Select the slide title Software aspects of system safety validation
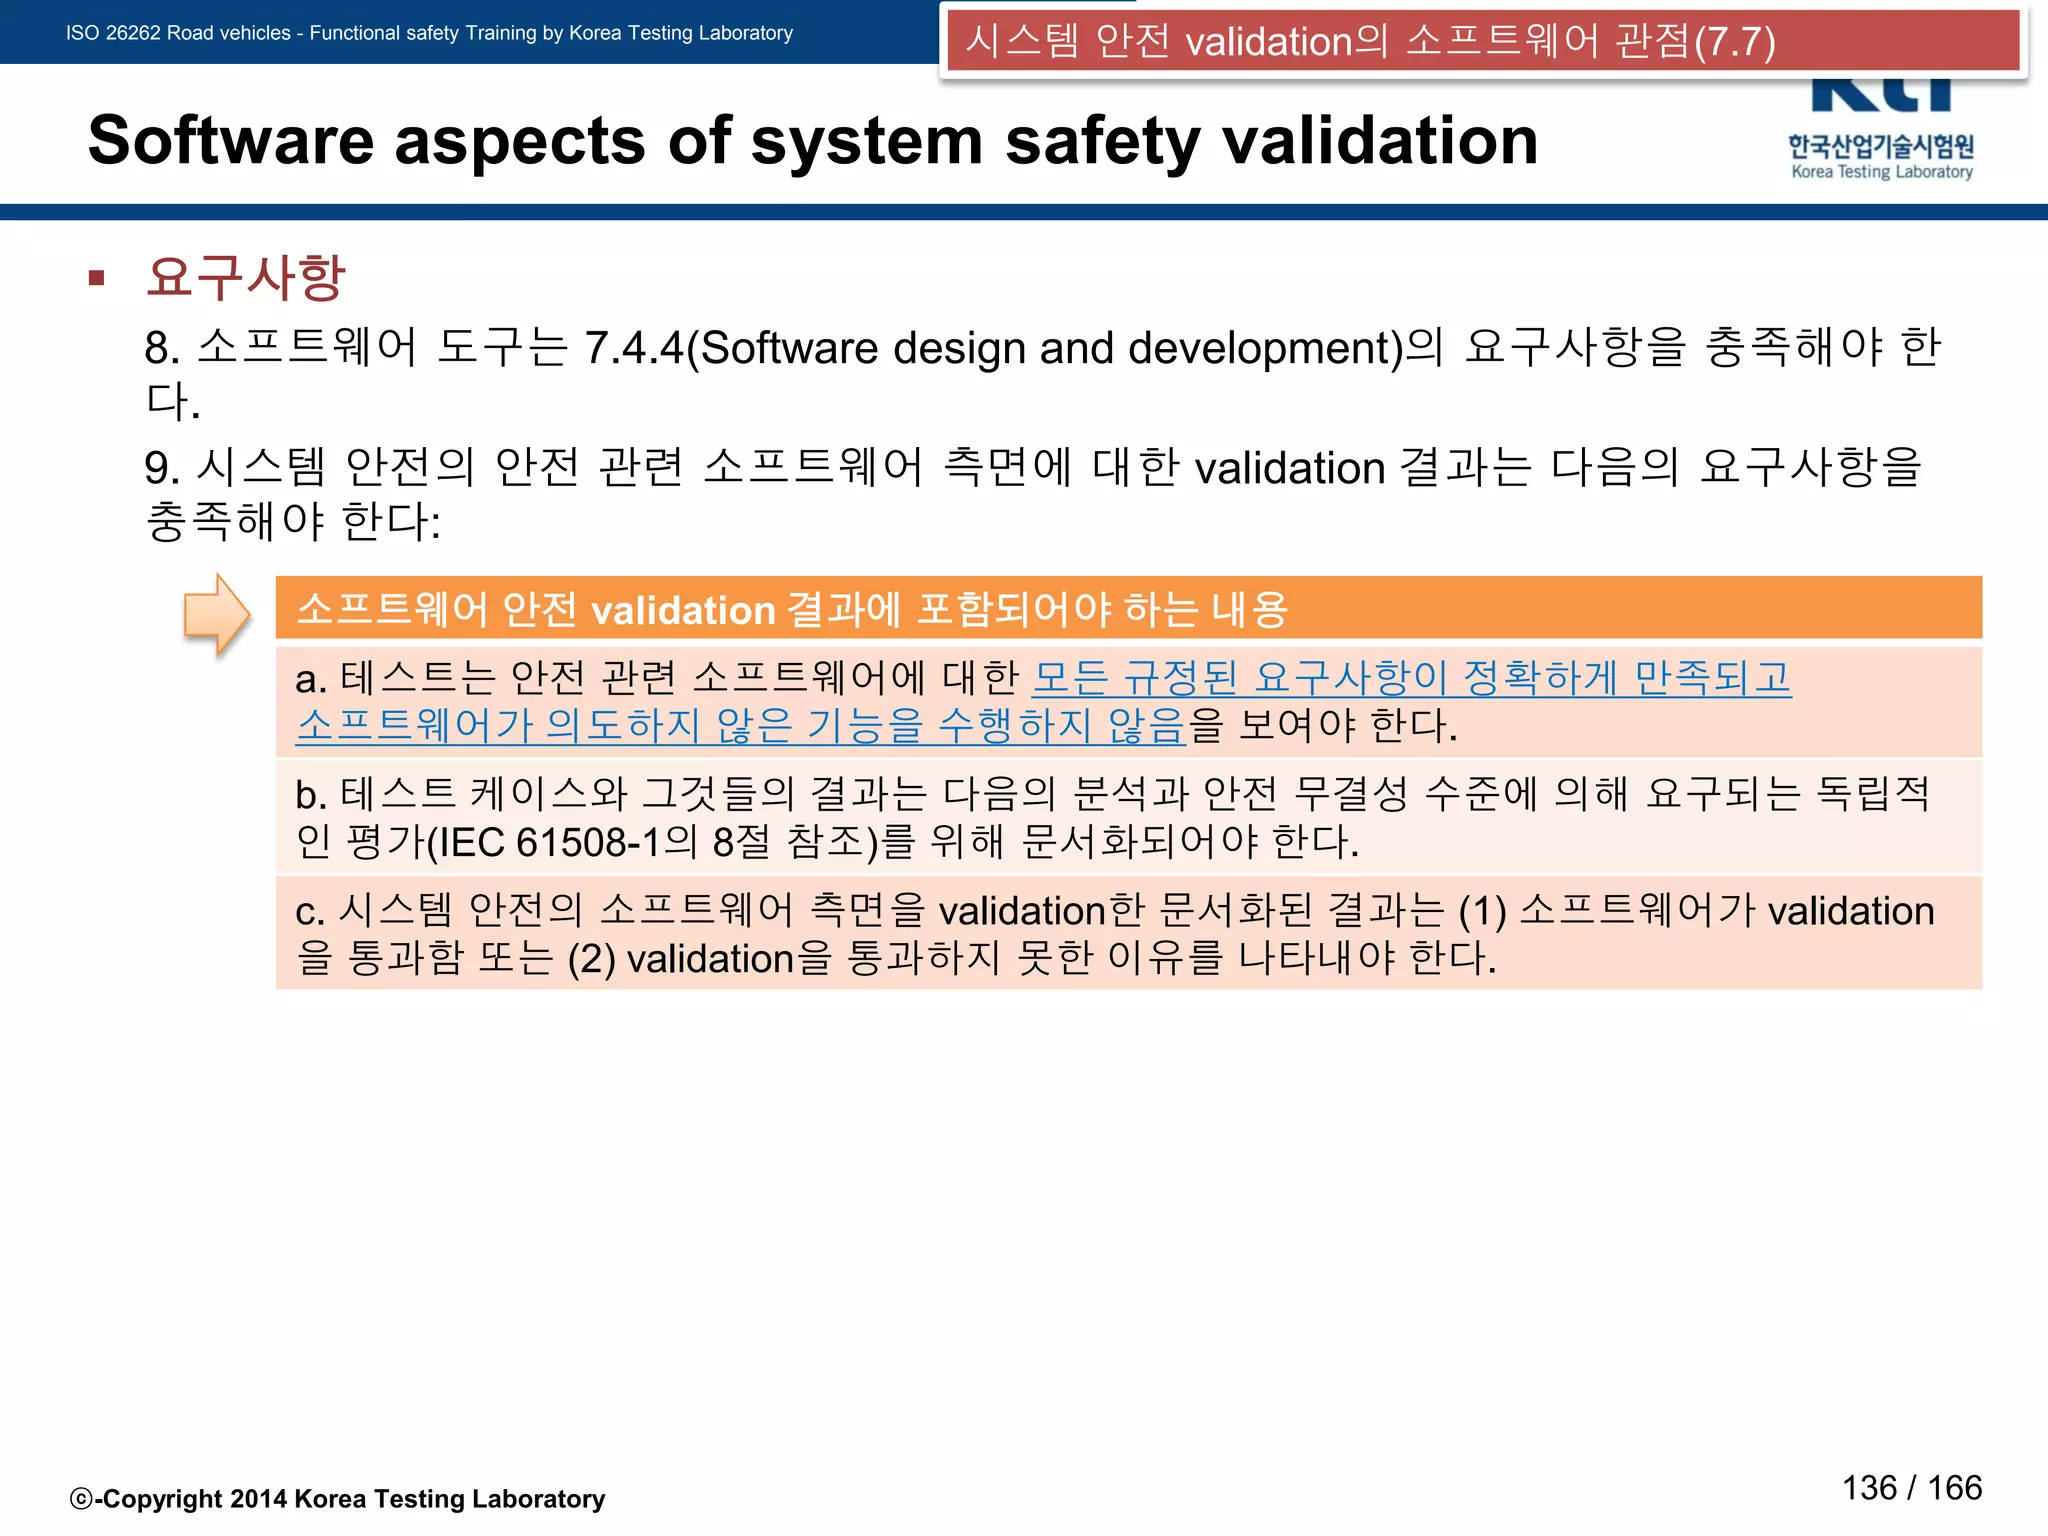Image resolution: width=2048 pixels, height=1536 pixels. click(x=813, y=140)
